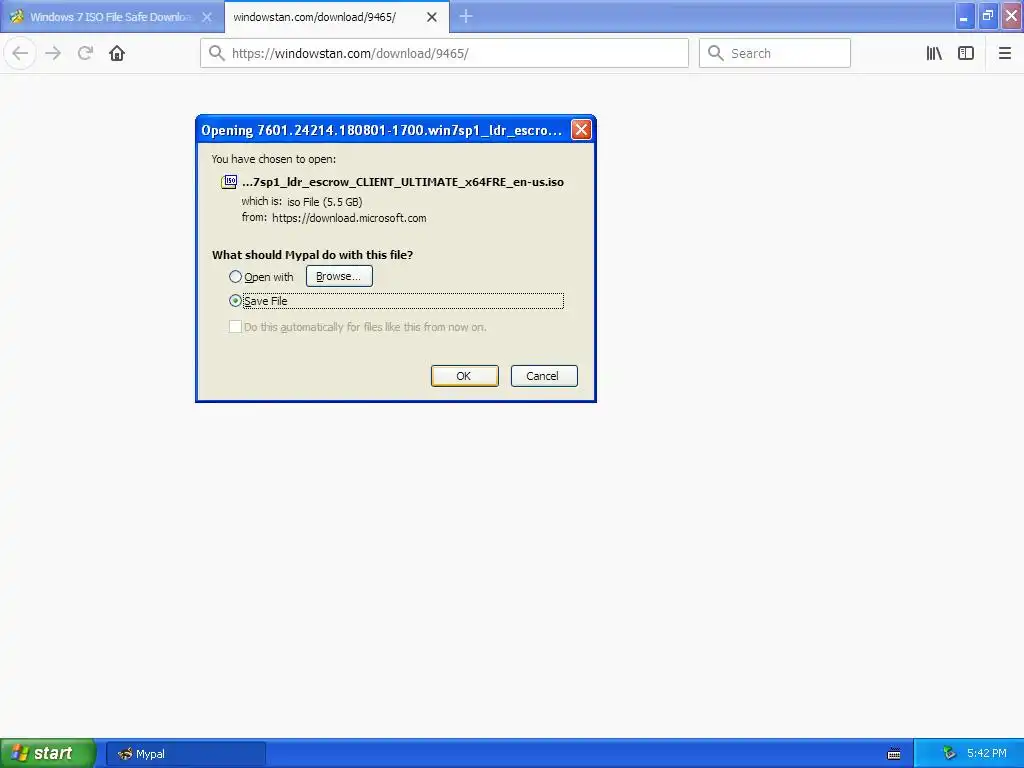The height and width of the screenshot is (768, 1024).
Task: Click the address bar URL field
Action: 444,53
